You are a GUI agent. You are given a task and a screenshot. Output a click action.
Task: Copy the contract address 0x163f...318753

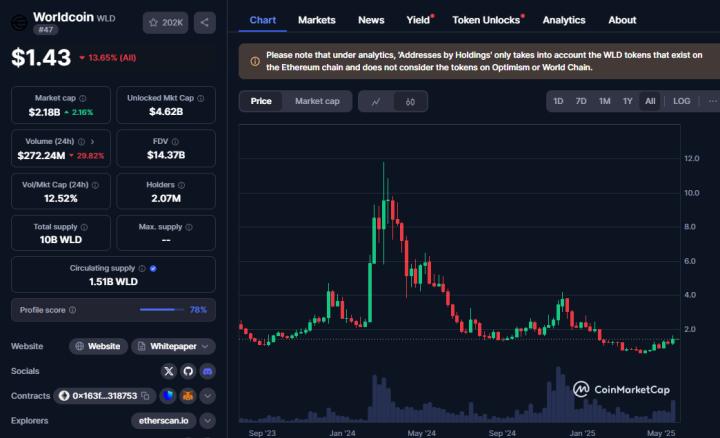[x=146, y=396]
